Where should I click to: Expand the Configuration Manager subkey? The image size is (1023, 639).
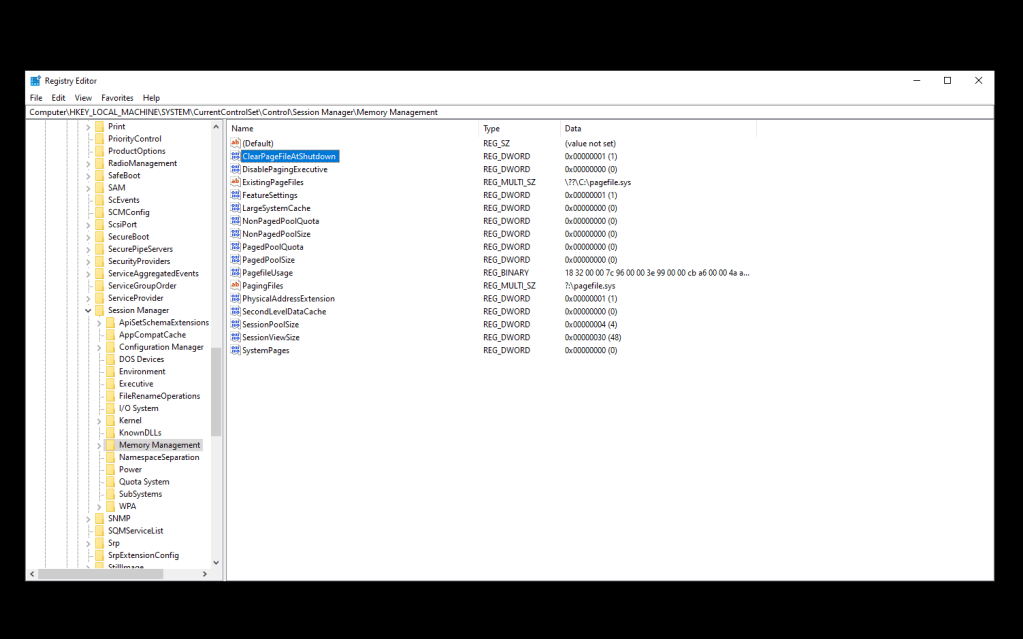tap(99, 347)
